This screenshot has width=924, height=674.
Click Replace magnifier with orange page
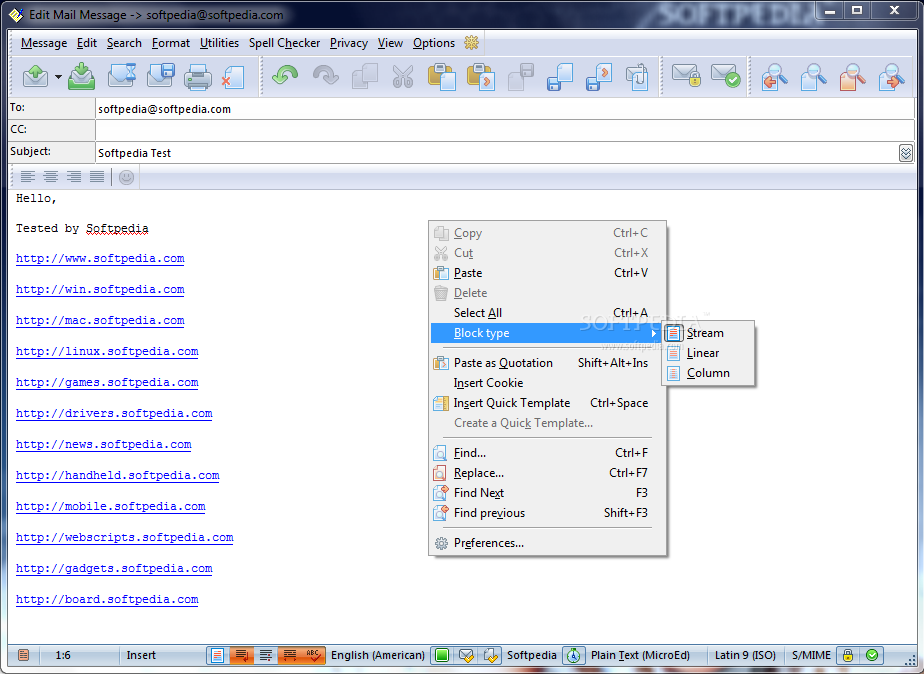853,77
